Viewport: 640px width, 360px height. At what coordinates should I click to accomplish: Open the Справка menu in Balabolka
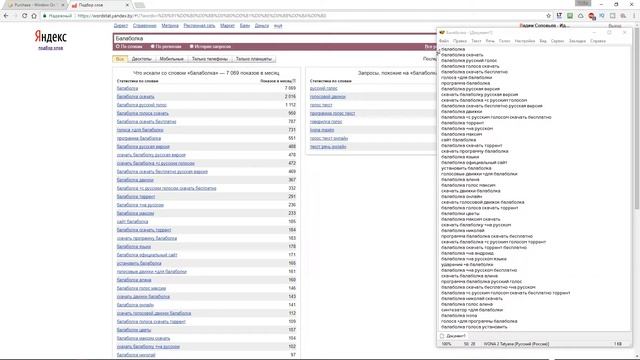[x=598, y=41]
